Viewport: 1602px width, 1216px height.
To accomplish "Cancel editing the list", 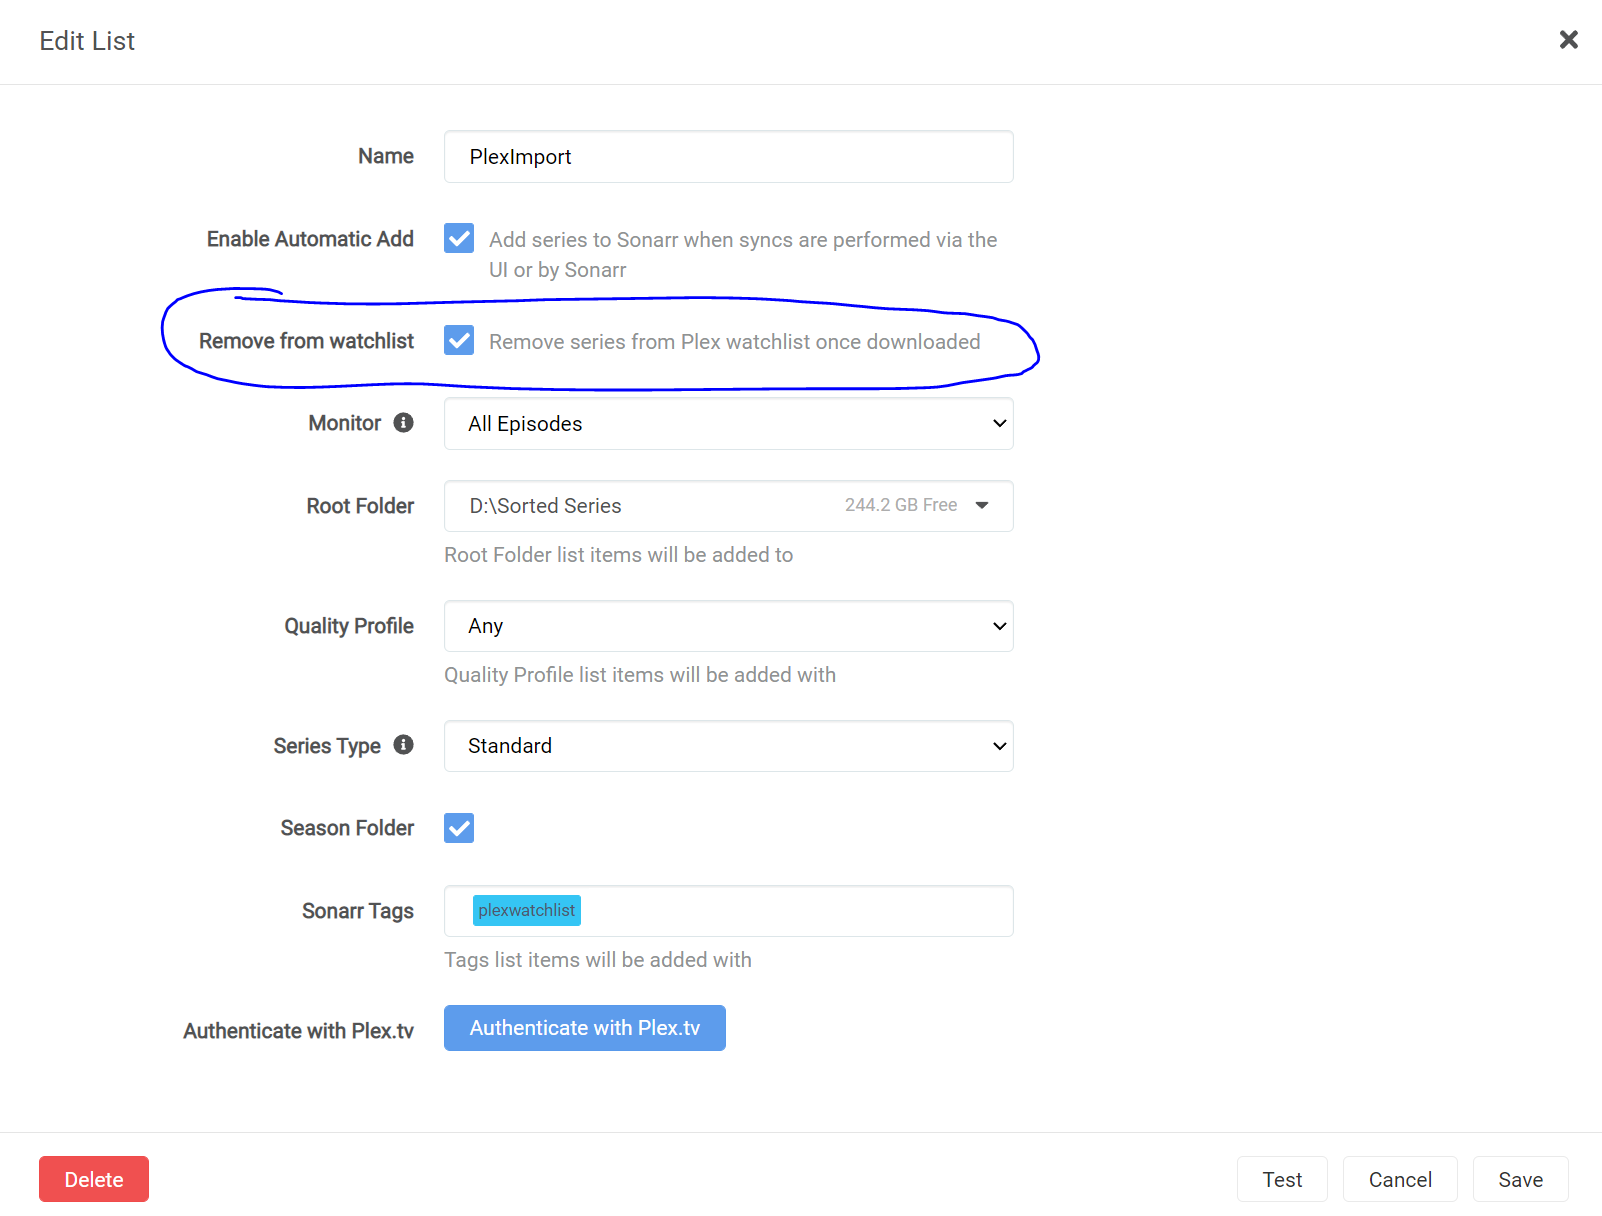I will point(1400,1179).
